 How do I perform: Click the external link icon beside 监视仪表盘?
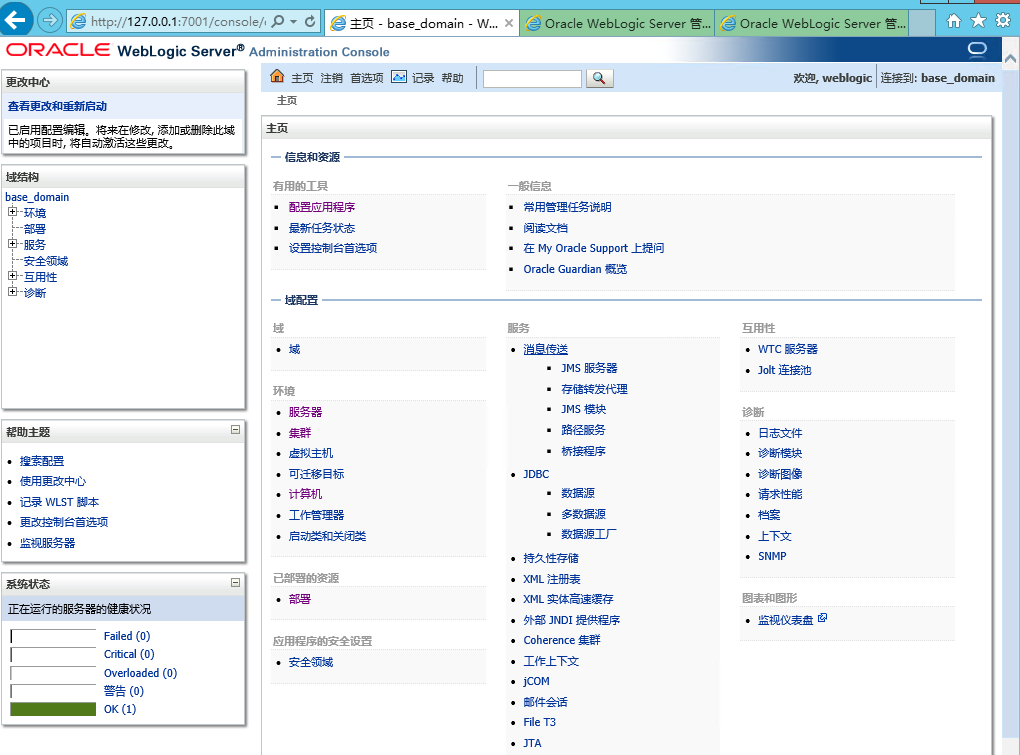click(822, 618)
